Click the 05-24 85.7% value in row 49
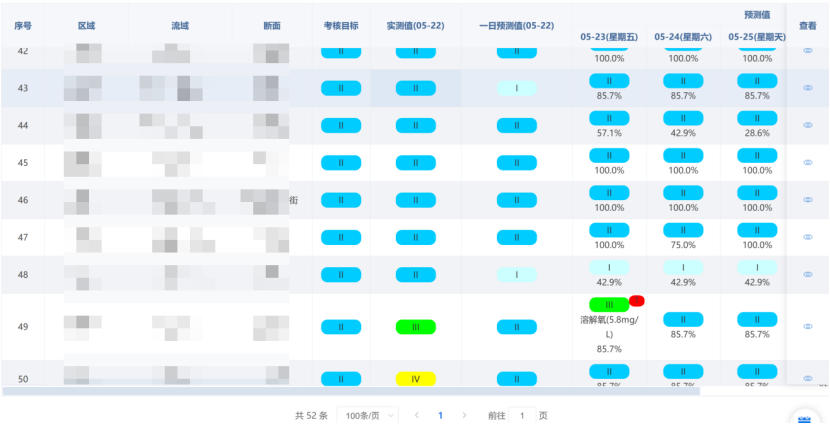The image size is (830, 424). 683,335
